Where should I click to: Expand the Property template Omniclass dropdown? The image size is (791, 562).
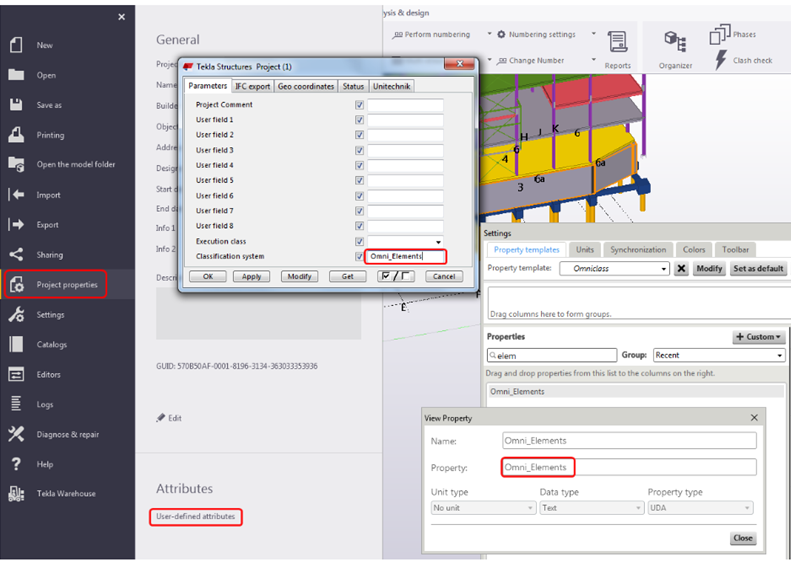(664, 269)
